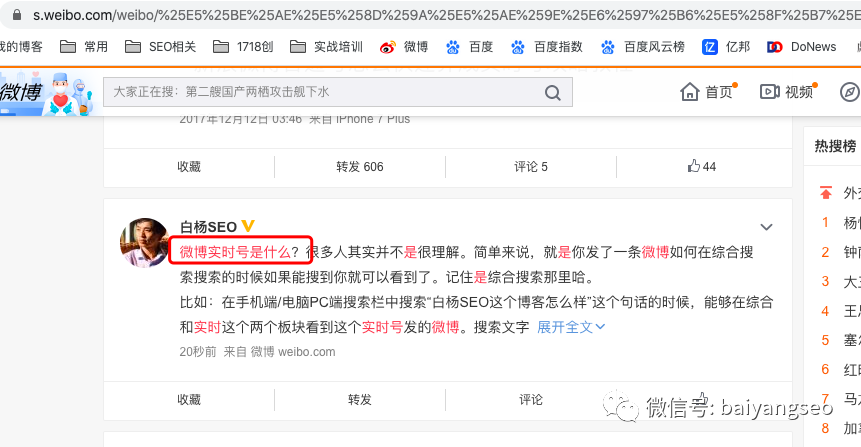Click the 白杨SEO profile avatar
The width and height of the screenshot is (861, 447).
pyautogui.click(x=144, y=243)
